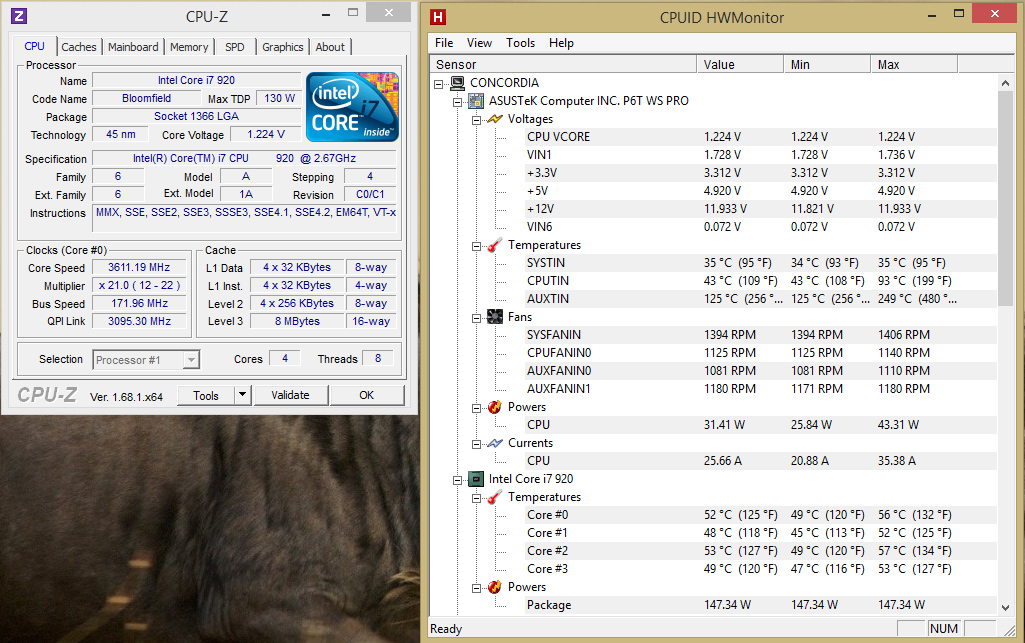Click the HWMonitor red H title icon
This screenshot has width=1025, height=643.
pyautogui.click(x=438, y=17)
